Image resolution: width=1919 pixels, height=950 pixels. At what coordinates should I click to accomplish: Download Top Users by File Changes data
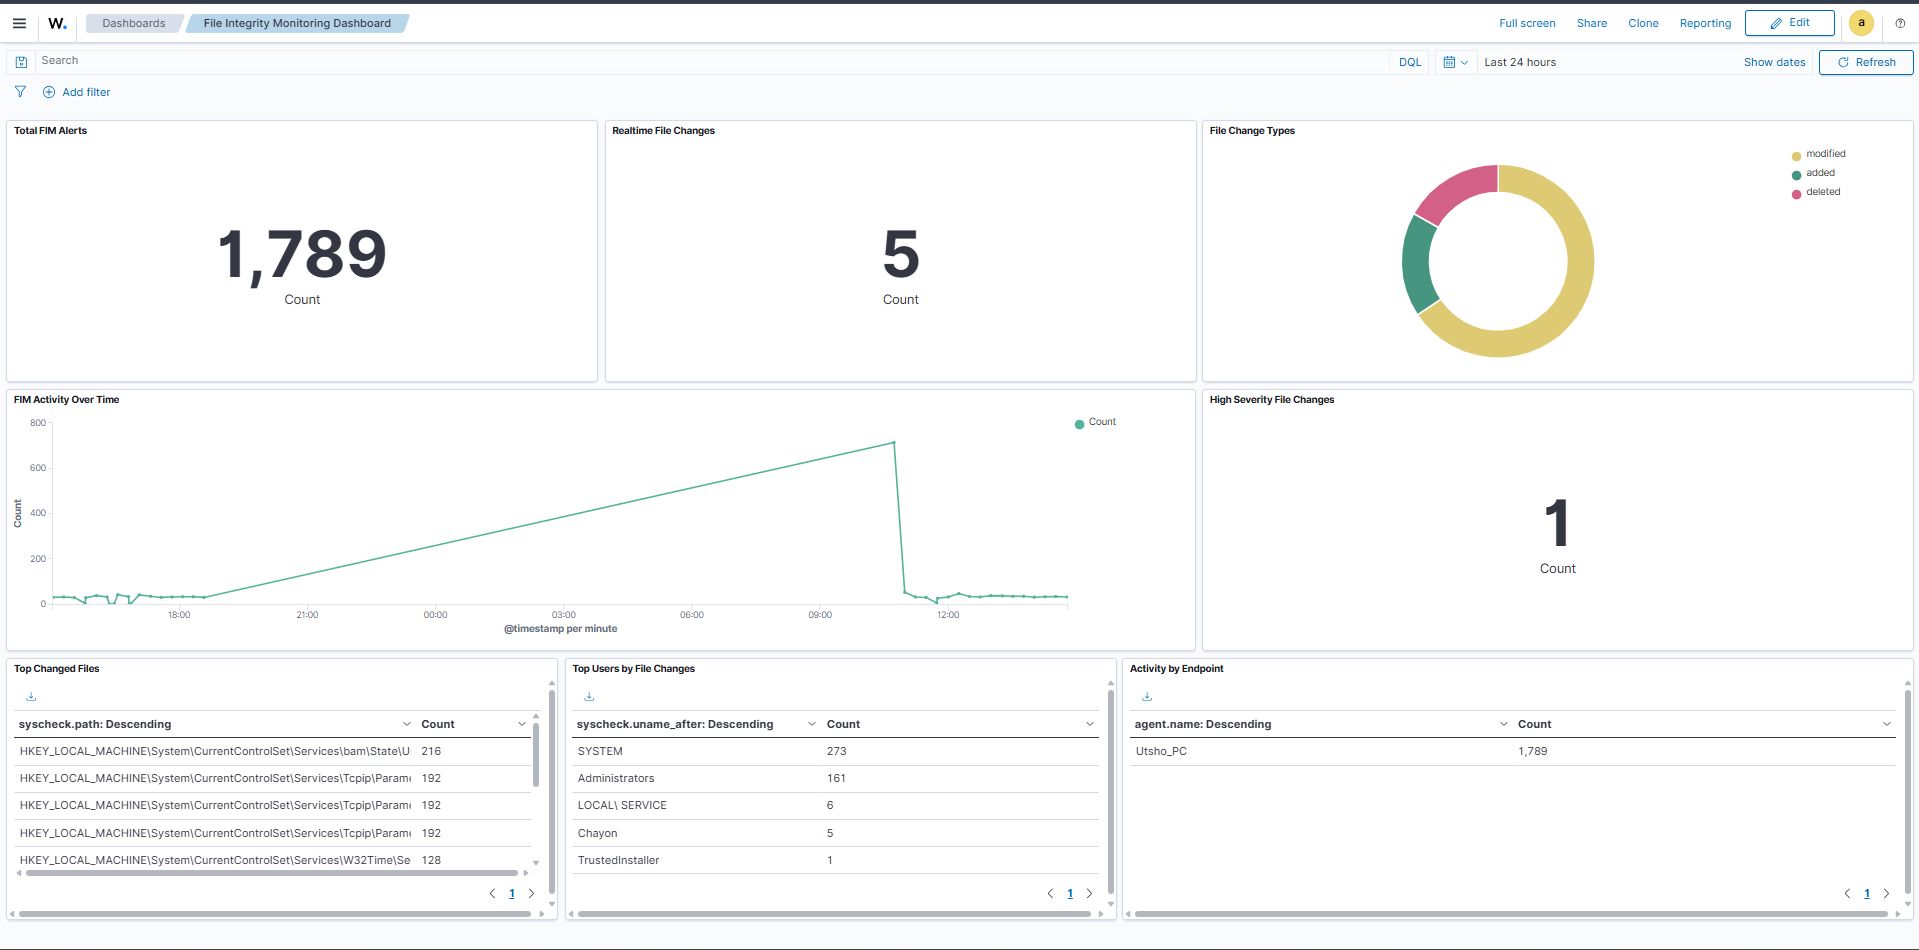(x=589, y=696)
